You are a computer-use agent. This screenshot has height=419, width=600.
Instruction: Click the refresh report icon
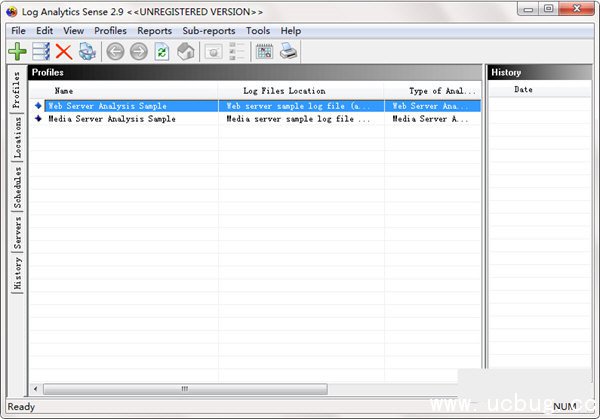[x=162, y=51]
